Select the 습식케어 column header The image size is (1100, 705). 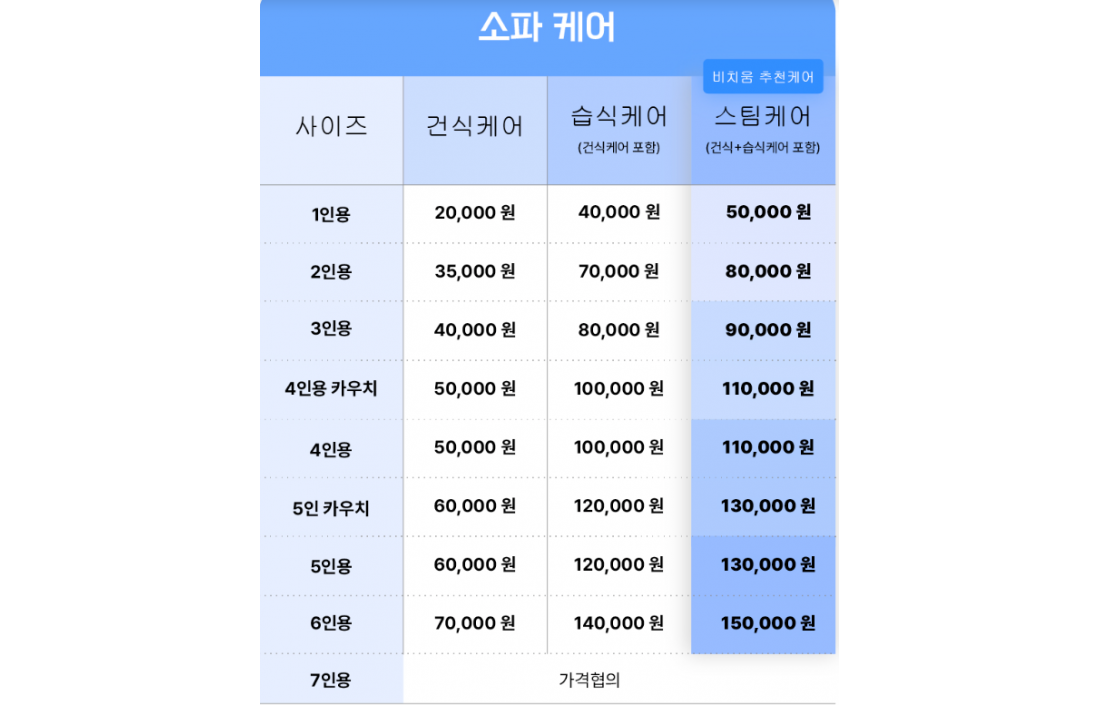(x=619, y=118)
